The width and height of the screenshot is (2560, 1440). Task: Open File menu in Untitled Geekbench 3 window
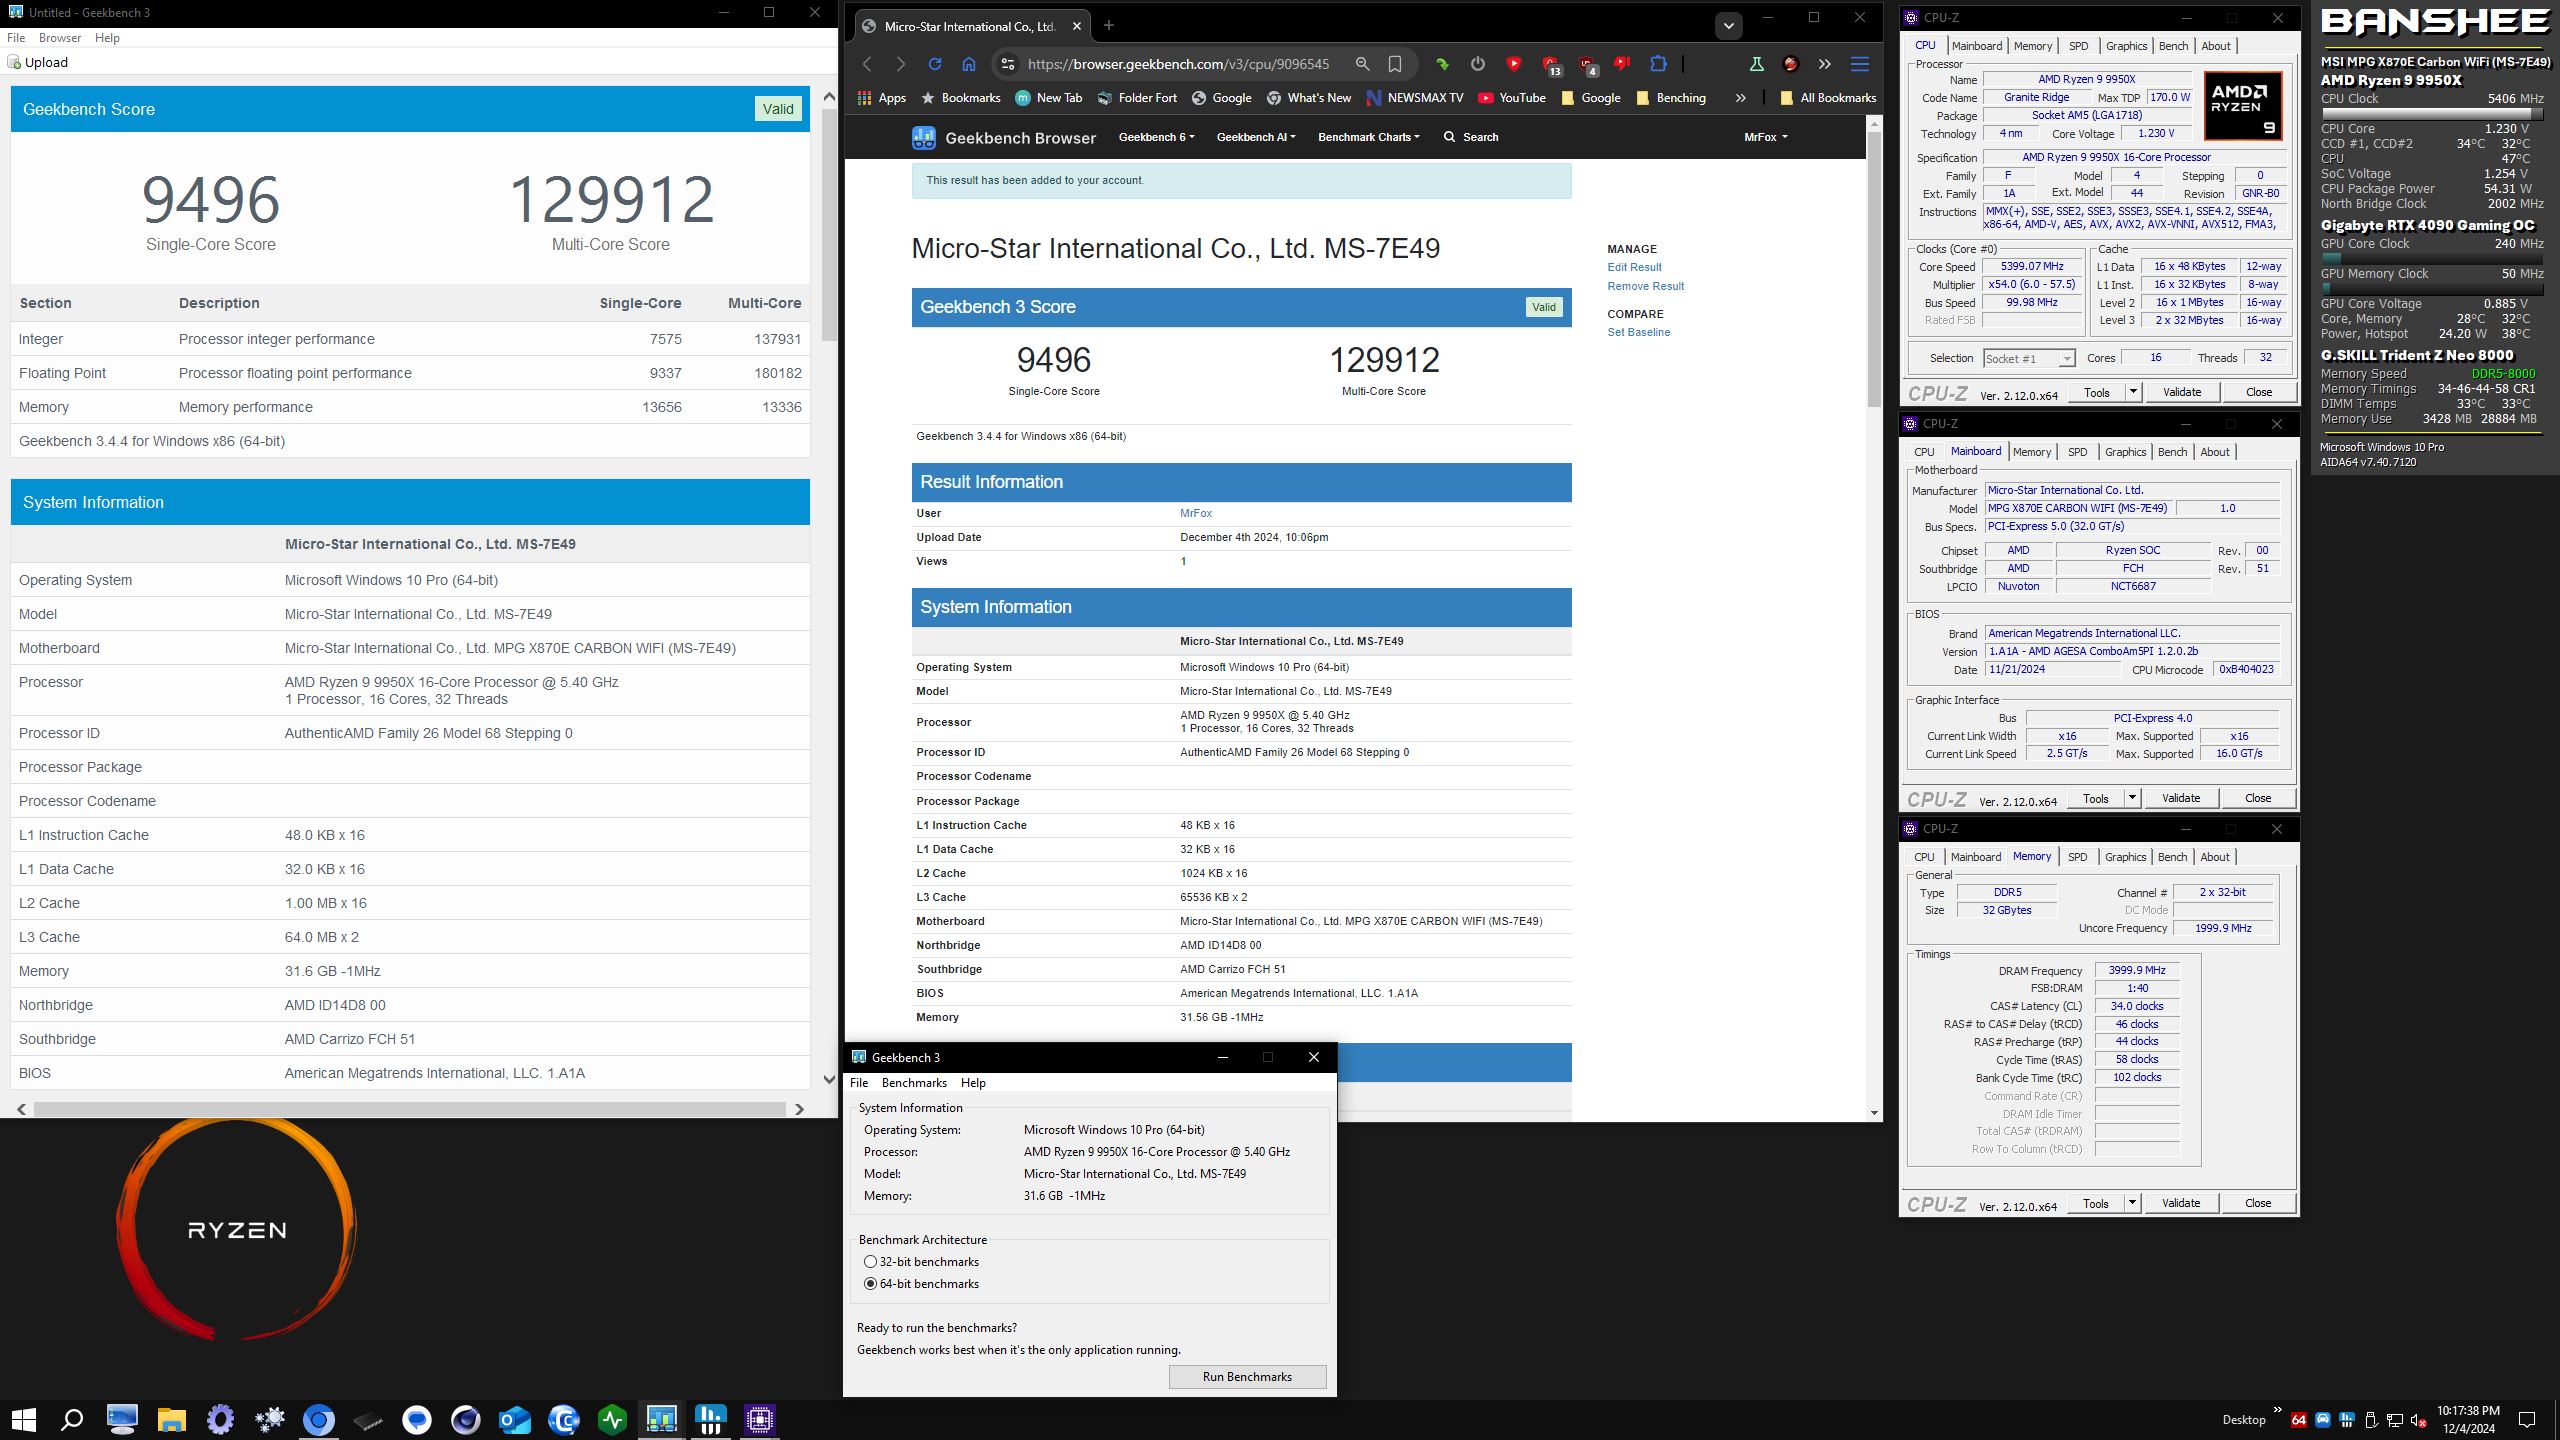click(16, 38)
